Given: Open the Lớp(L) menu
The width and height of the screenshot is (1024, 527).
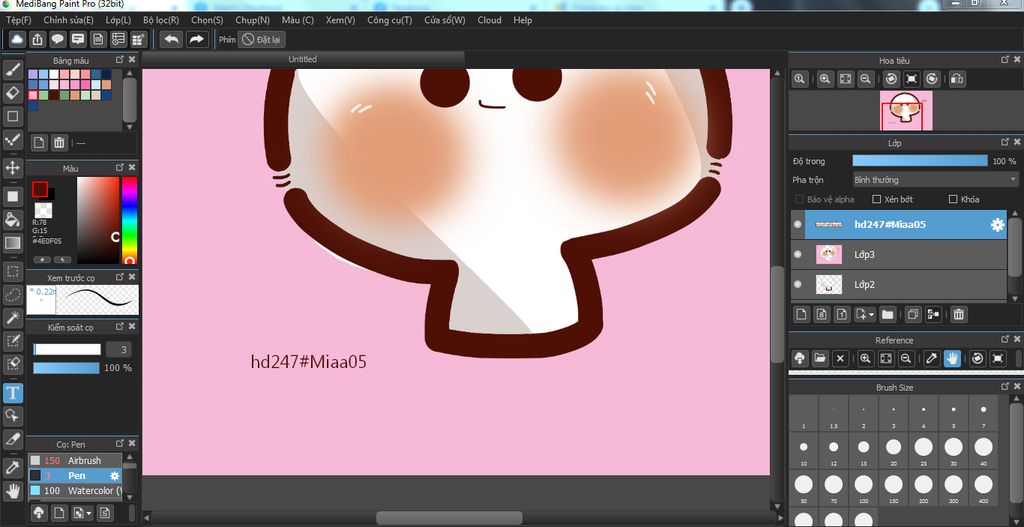Looking at the screenshot, I should 118,20.
